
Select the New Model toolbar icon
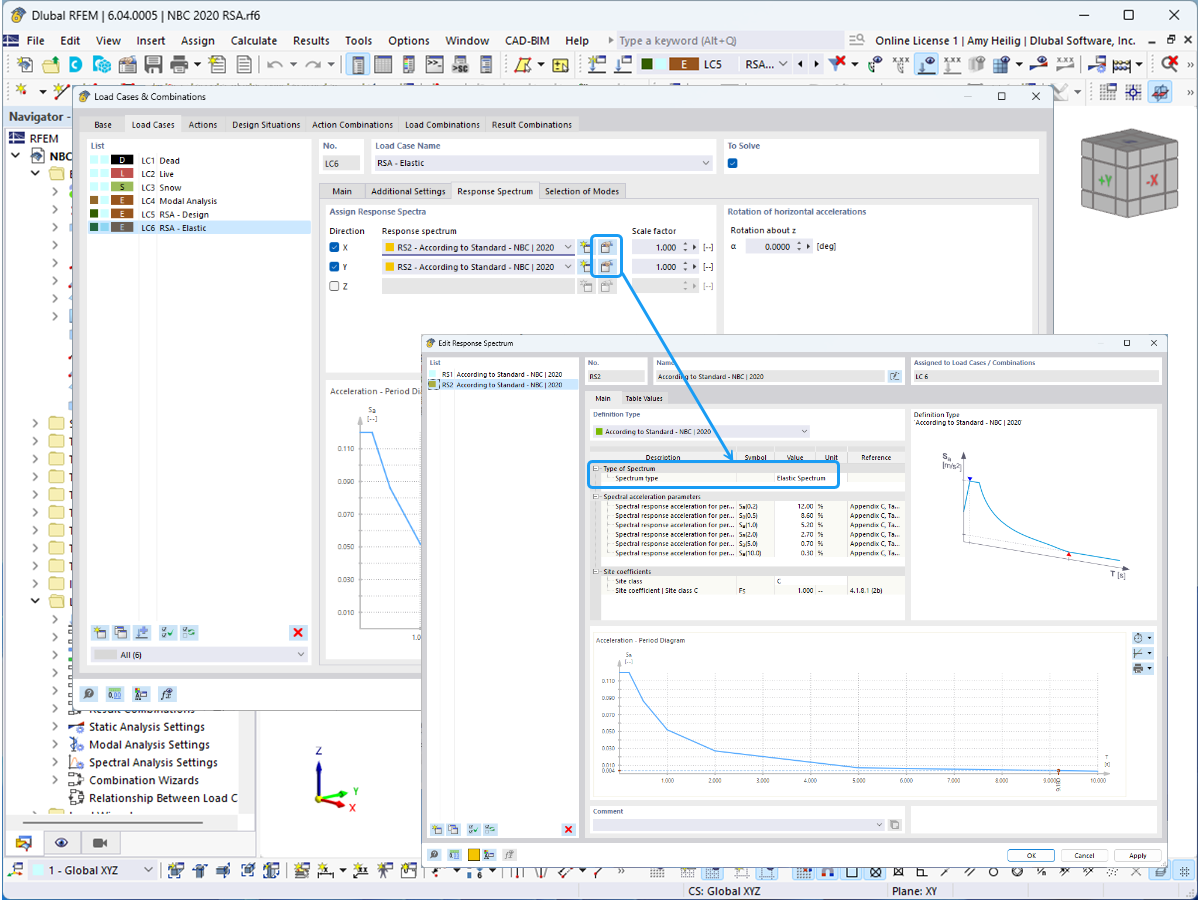tap(23, 63)
